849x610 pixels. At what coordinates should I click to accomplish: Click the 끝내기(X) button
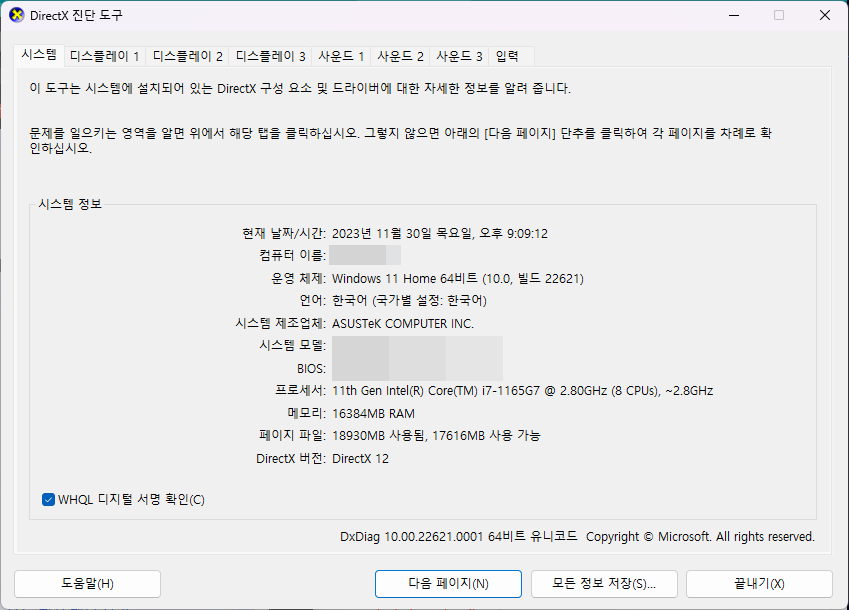click(x=759, y=584)
